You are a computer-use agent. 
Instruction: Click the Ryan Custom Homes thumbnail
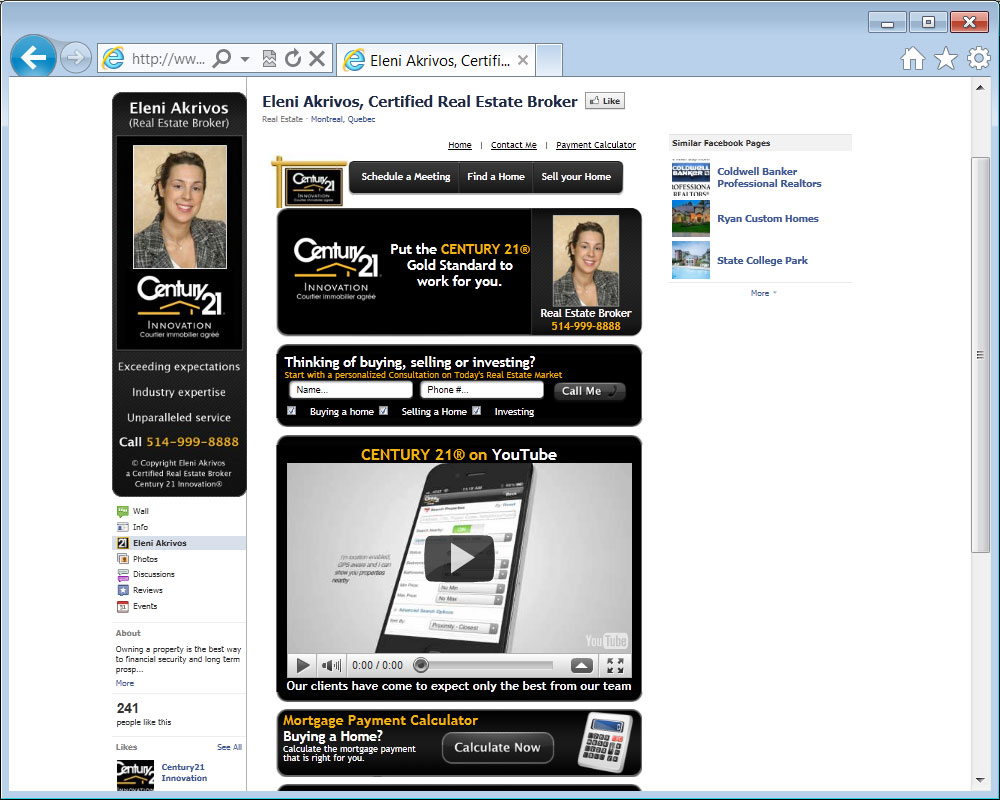691,218
